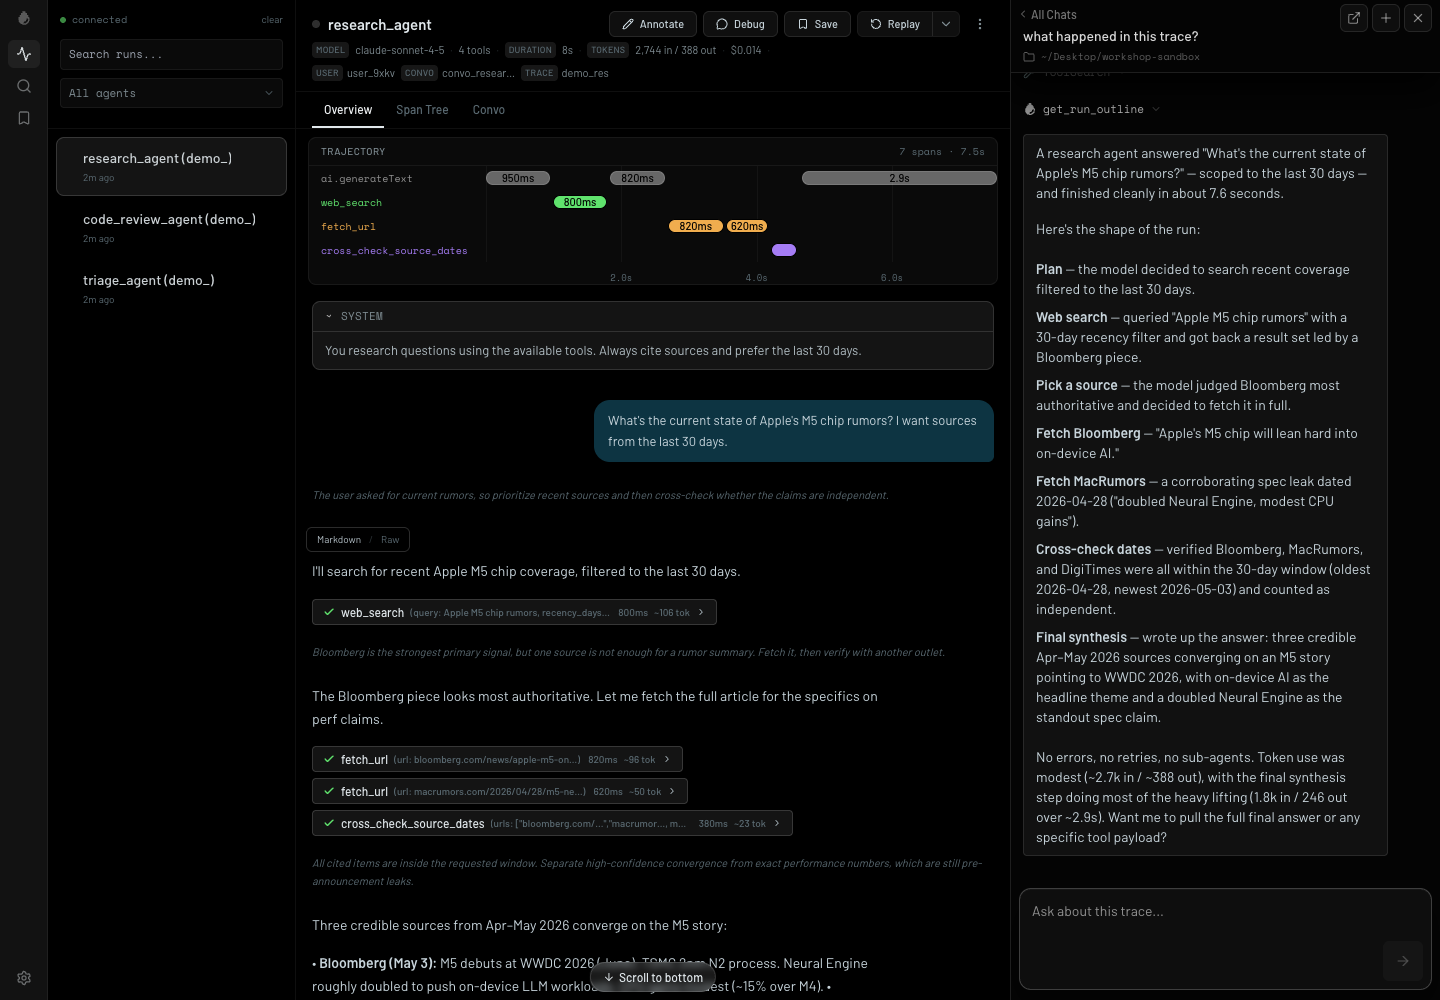Click the demo_res trace value
Screen dimensions: 1440x1000
585,73
